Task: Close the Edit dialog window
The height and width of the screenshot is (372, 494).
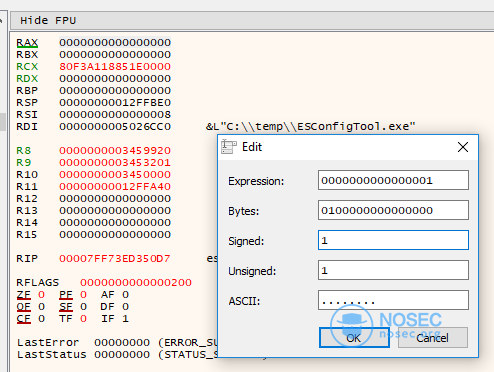Action: (463, 147)
